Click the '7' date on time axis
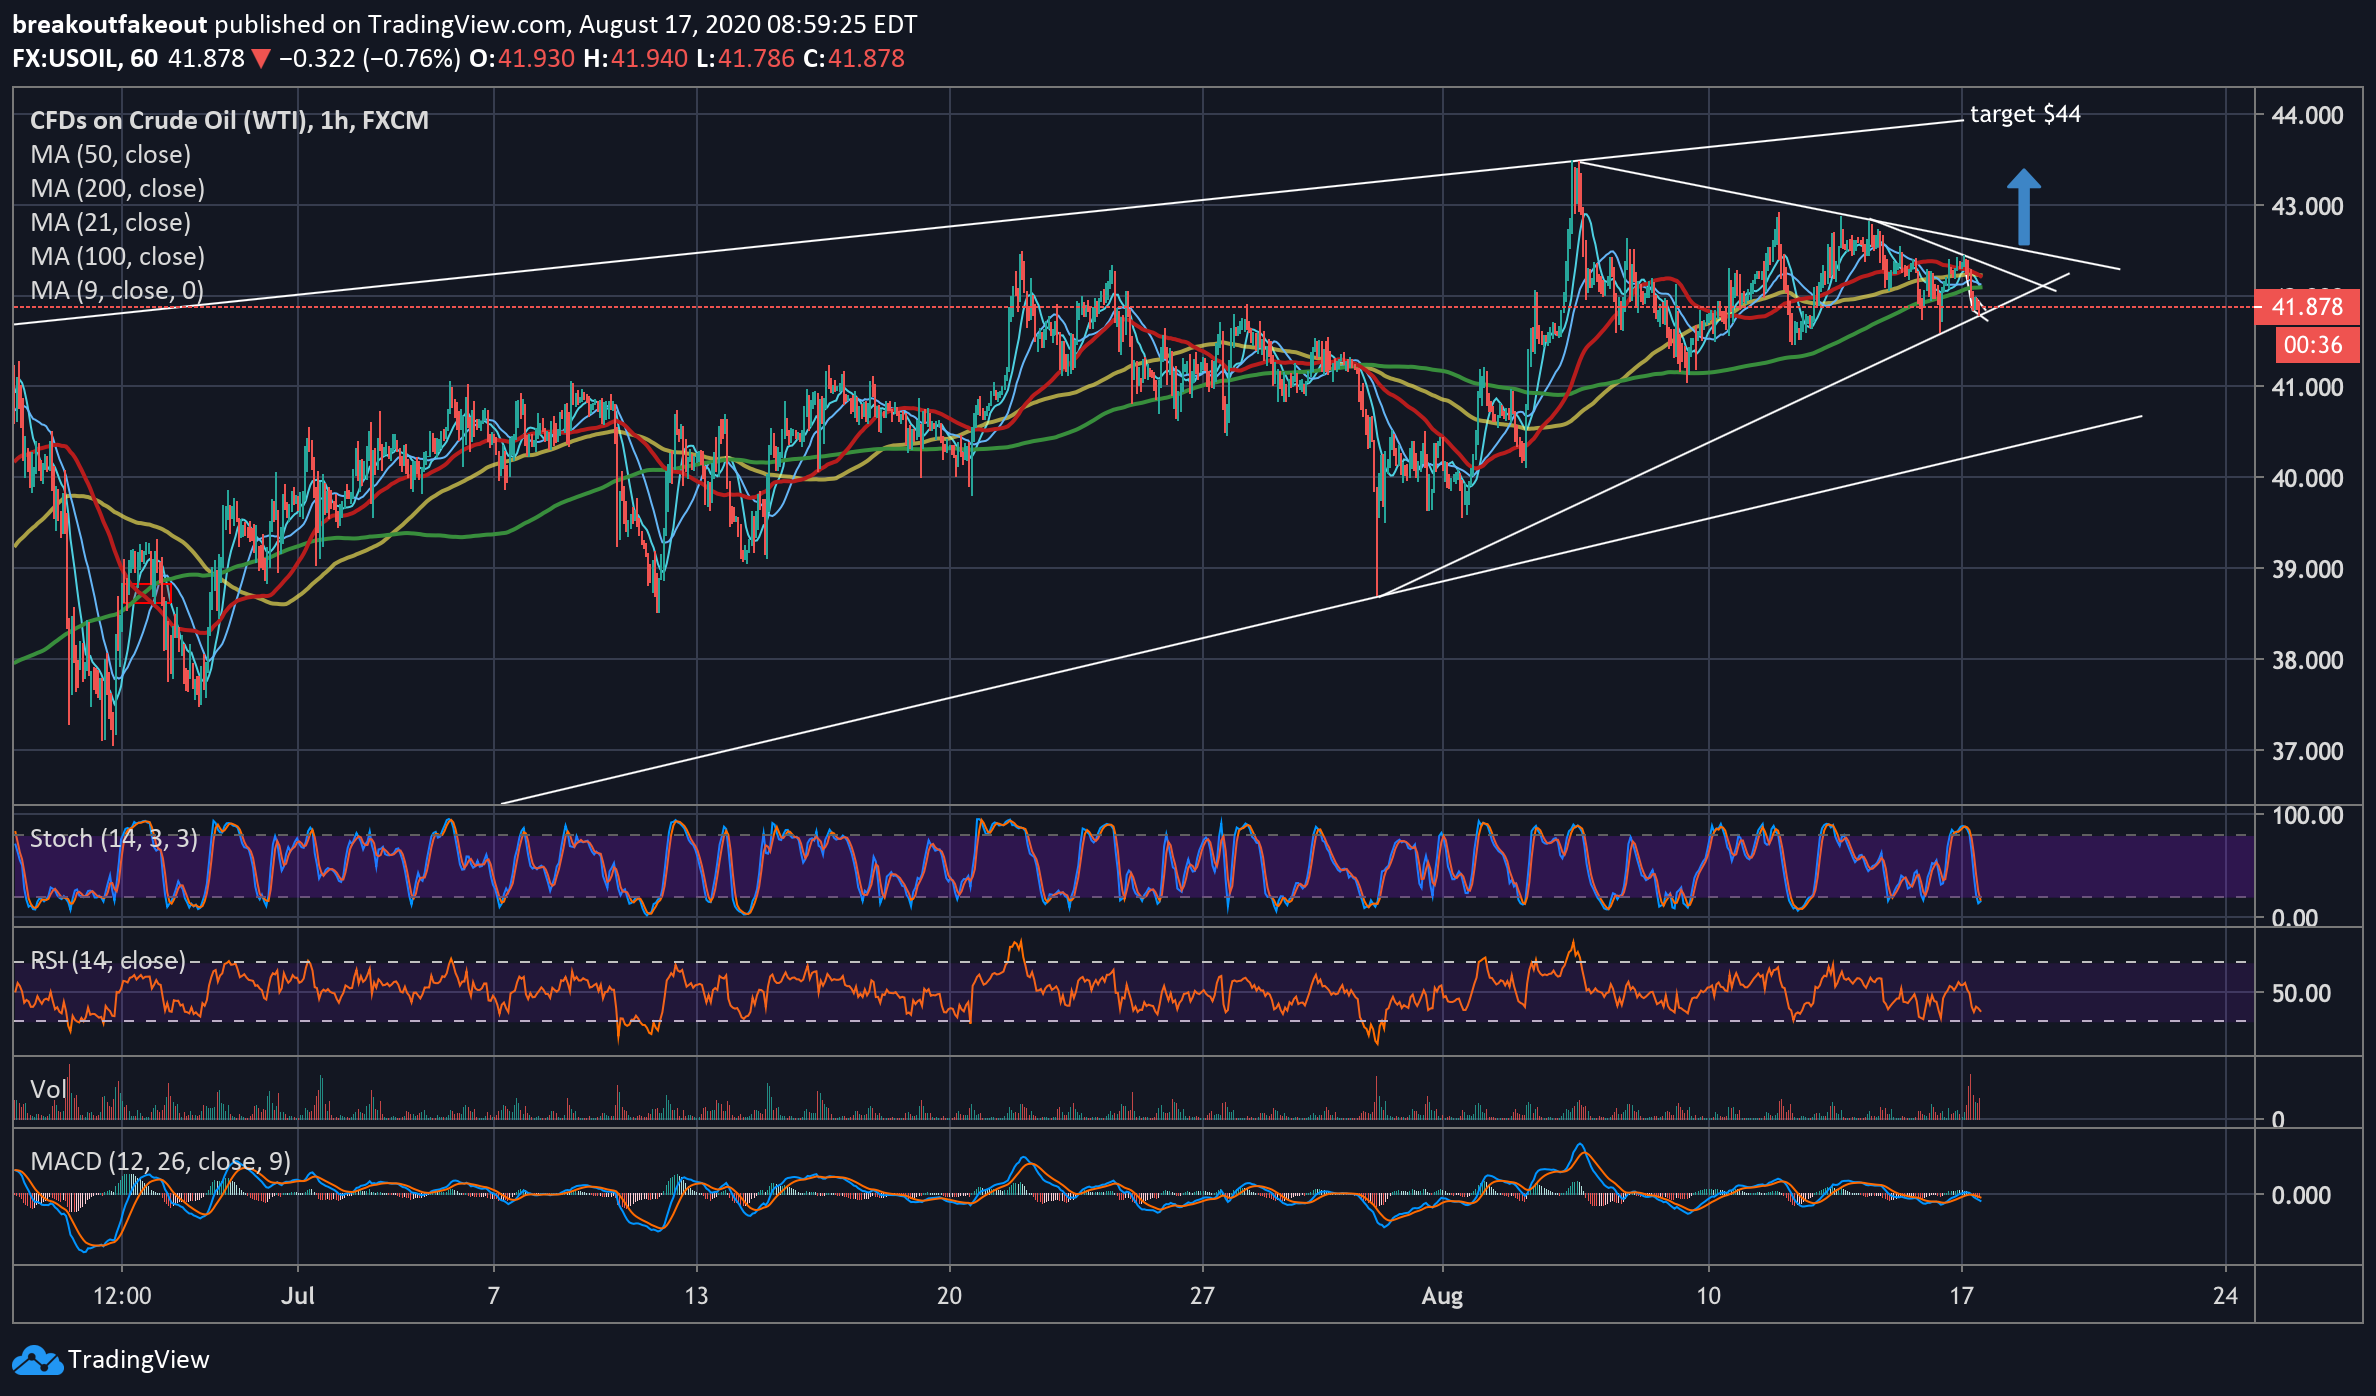Viewport: 2376px width, 1396px height. pyautogui.click(x=493, y=1296)
